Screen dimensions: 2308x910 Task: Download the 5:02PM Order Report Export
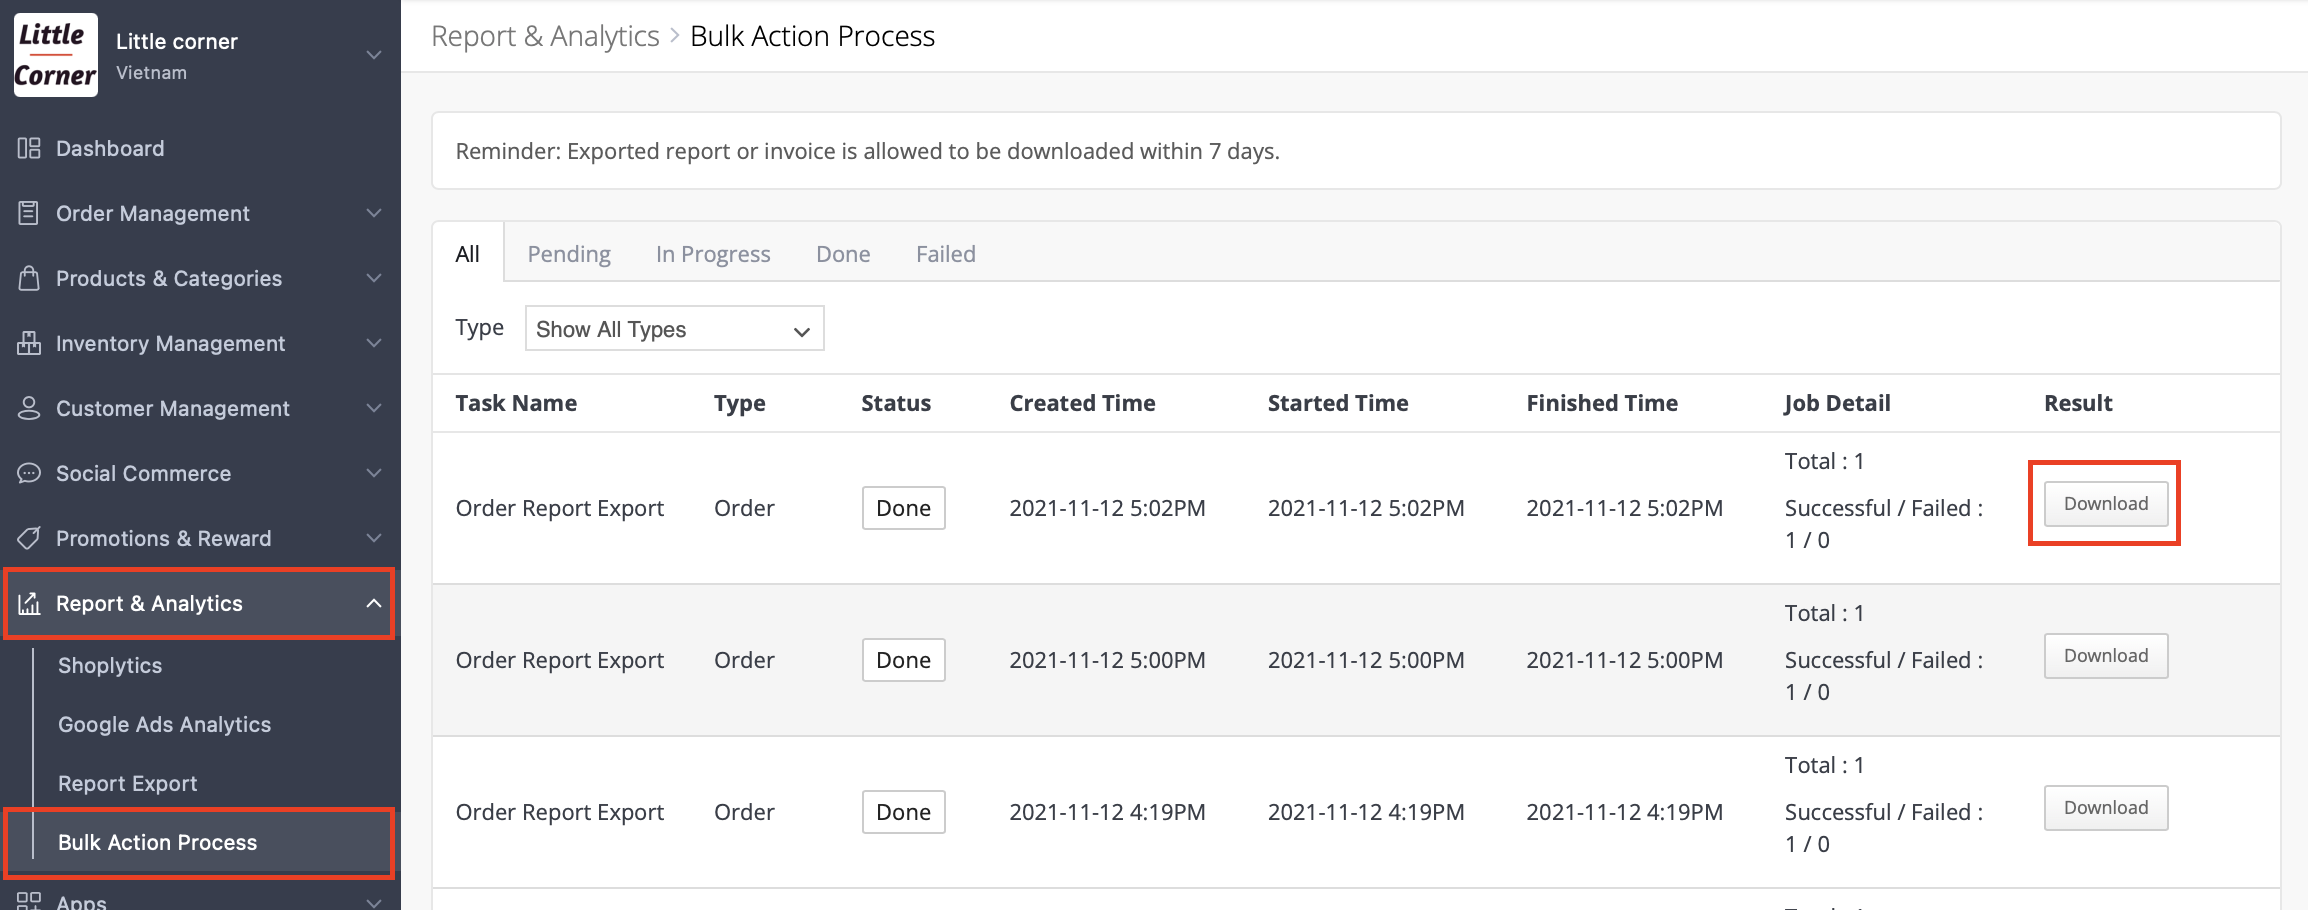tap(2106, 504)
